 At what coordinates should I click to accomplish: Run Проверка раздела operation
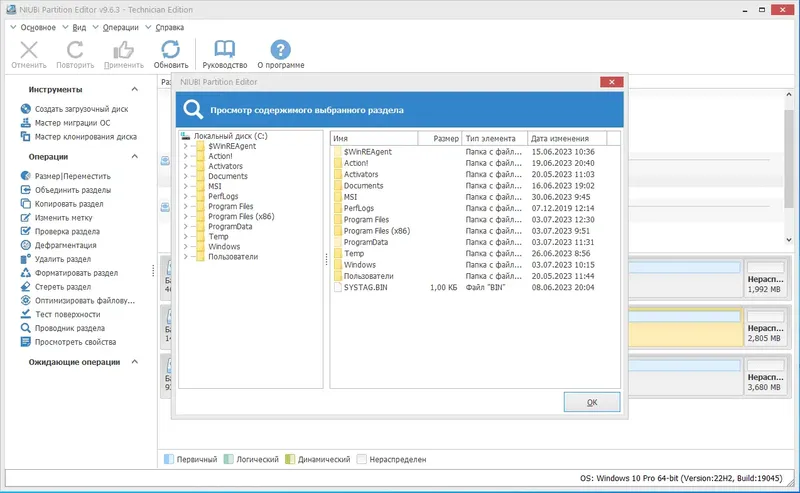click(x=60, y=231)
